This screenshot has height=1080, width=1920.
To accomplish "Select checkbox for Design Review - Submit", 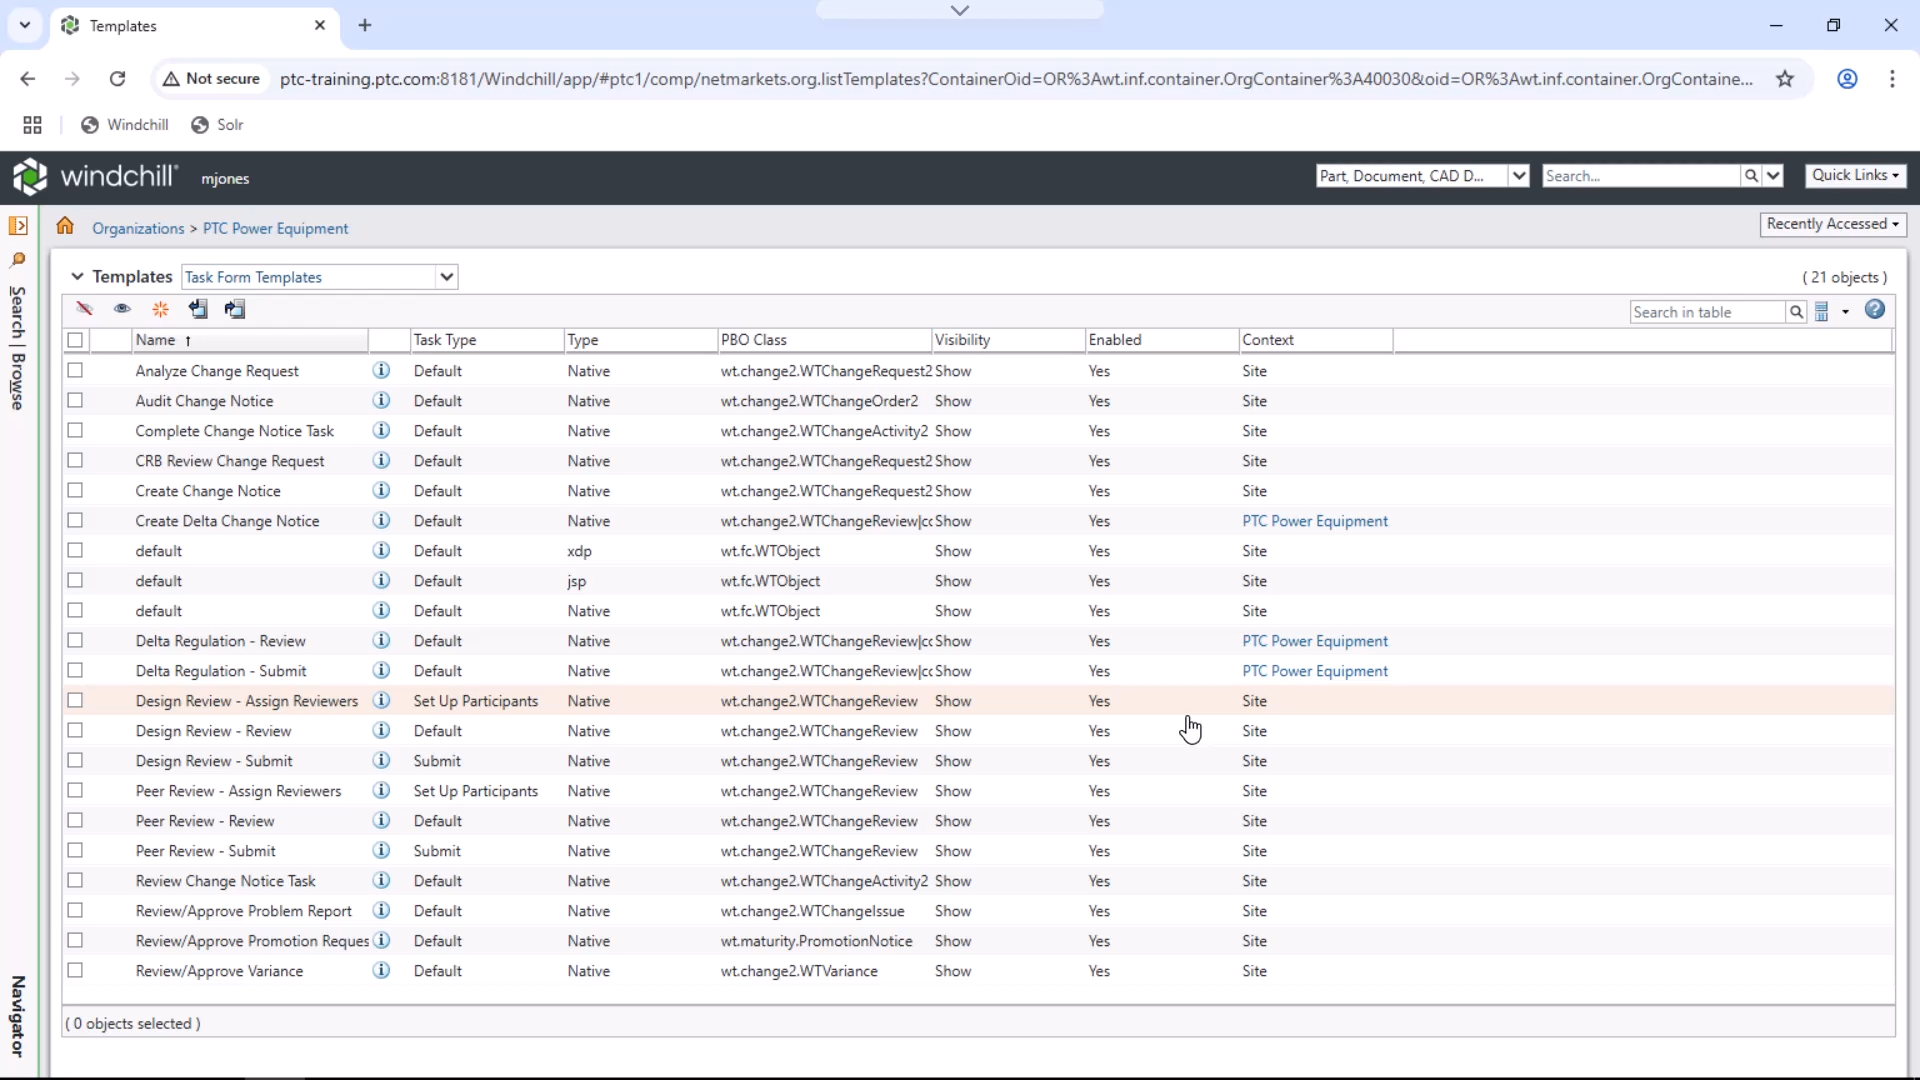I will [x=75, y=760].
